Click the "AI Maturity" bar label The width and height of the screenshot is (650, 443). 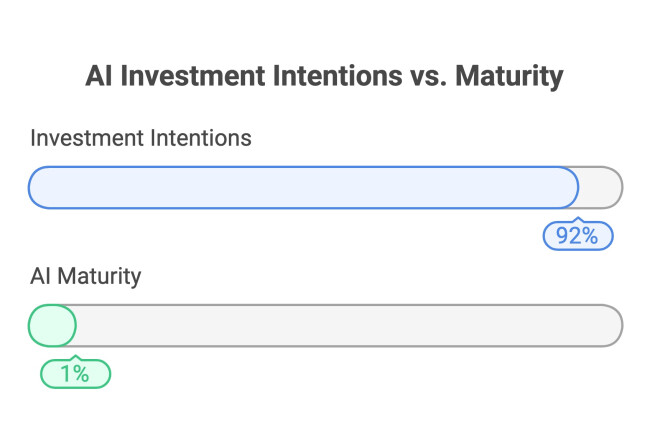[x=86, y=276]
